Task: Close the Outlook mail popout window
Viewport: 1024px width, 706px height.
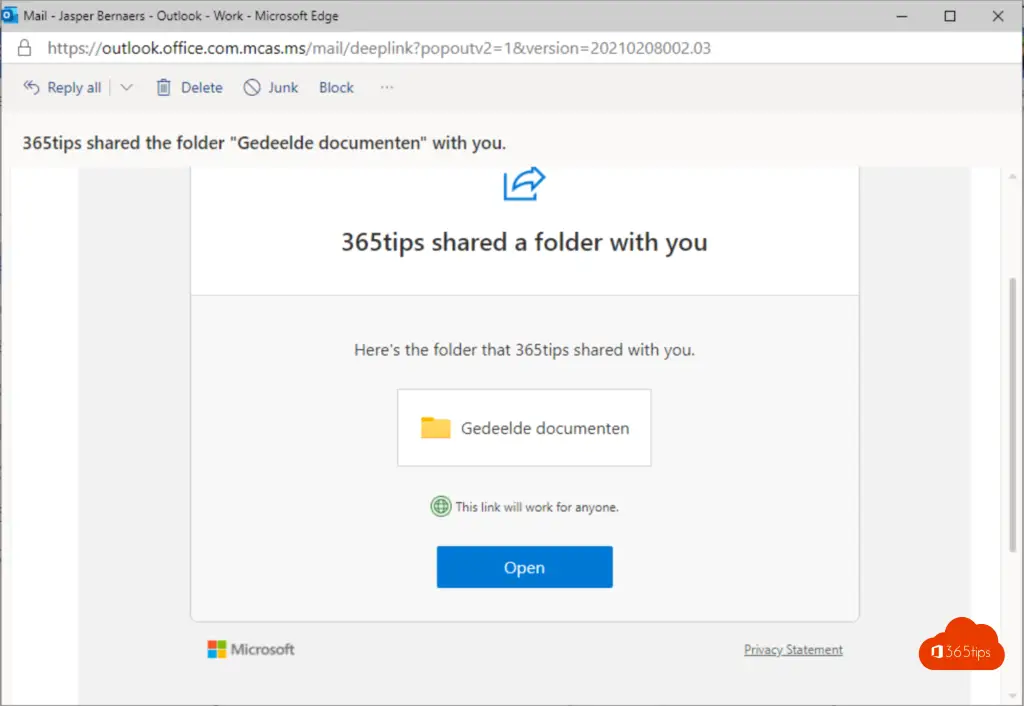Action: coord(996,16)
